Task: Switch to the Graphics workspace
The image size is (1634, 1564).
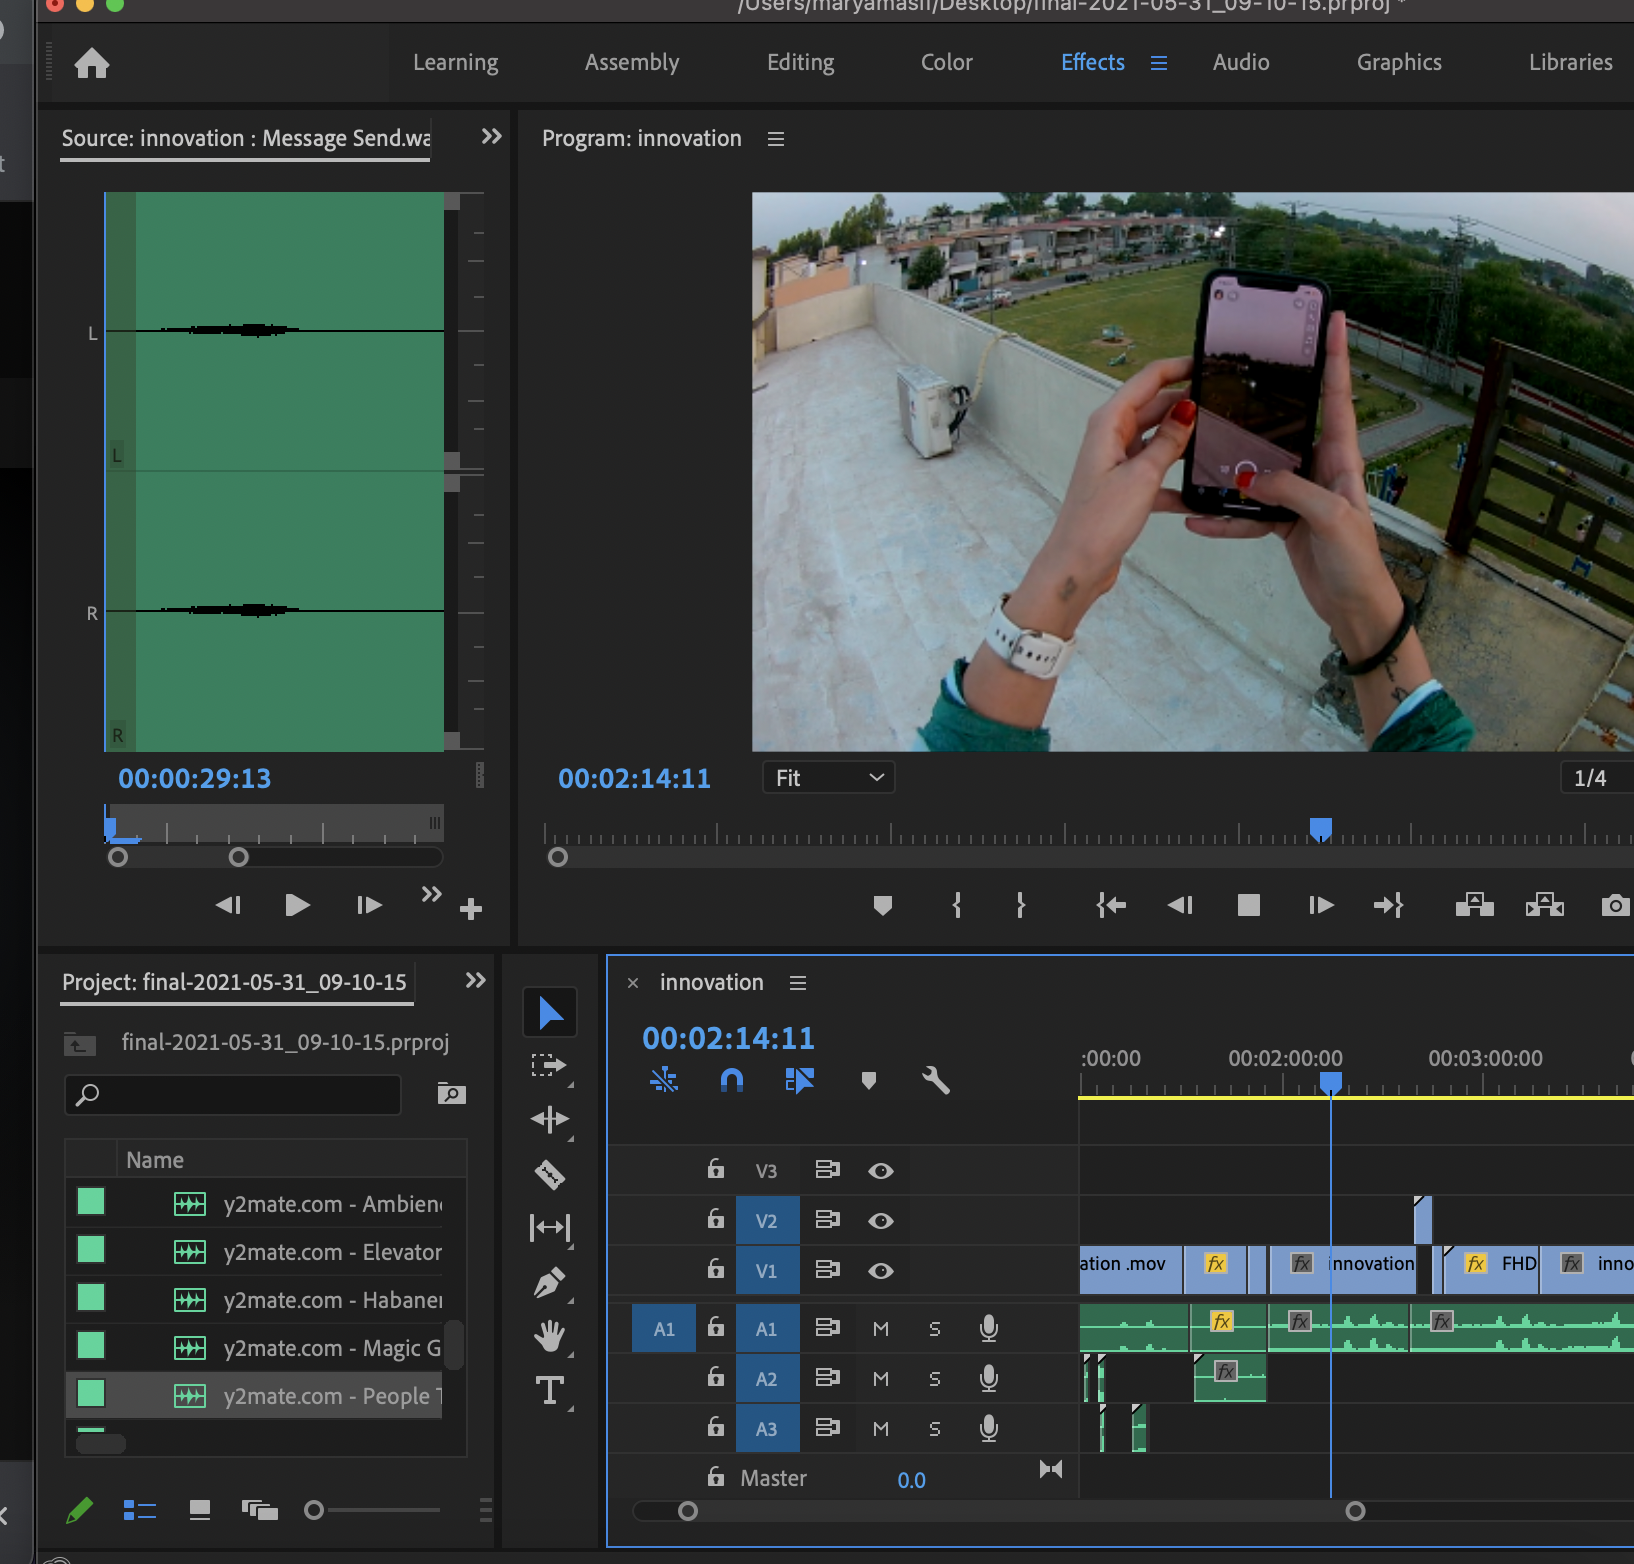Action: pos(1399,62)
